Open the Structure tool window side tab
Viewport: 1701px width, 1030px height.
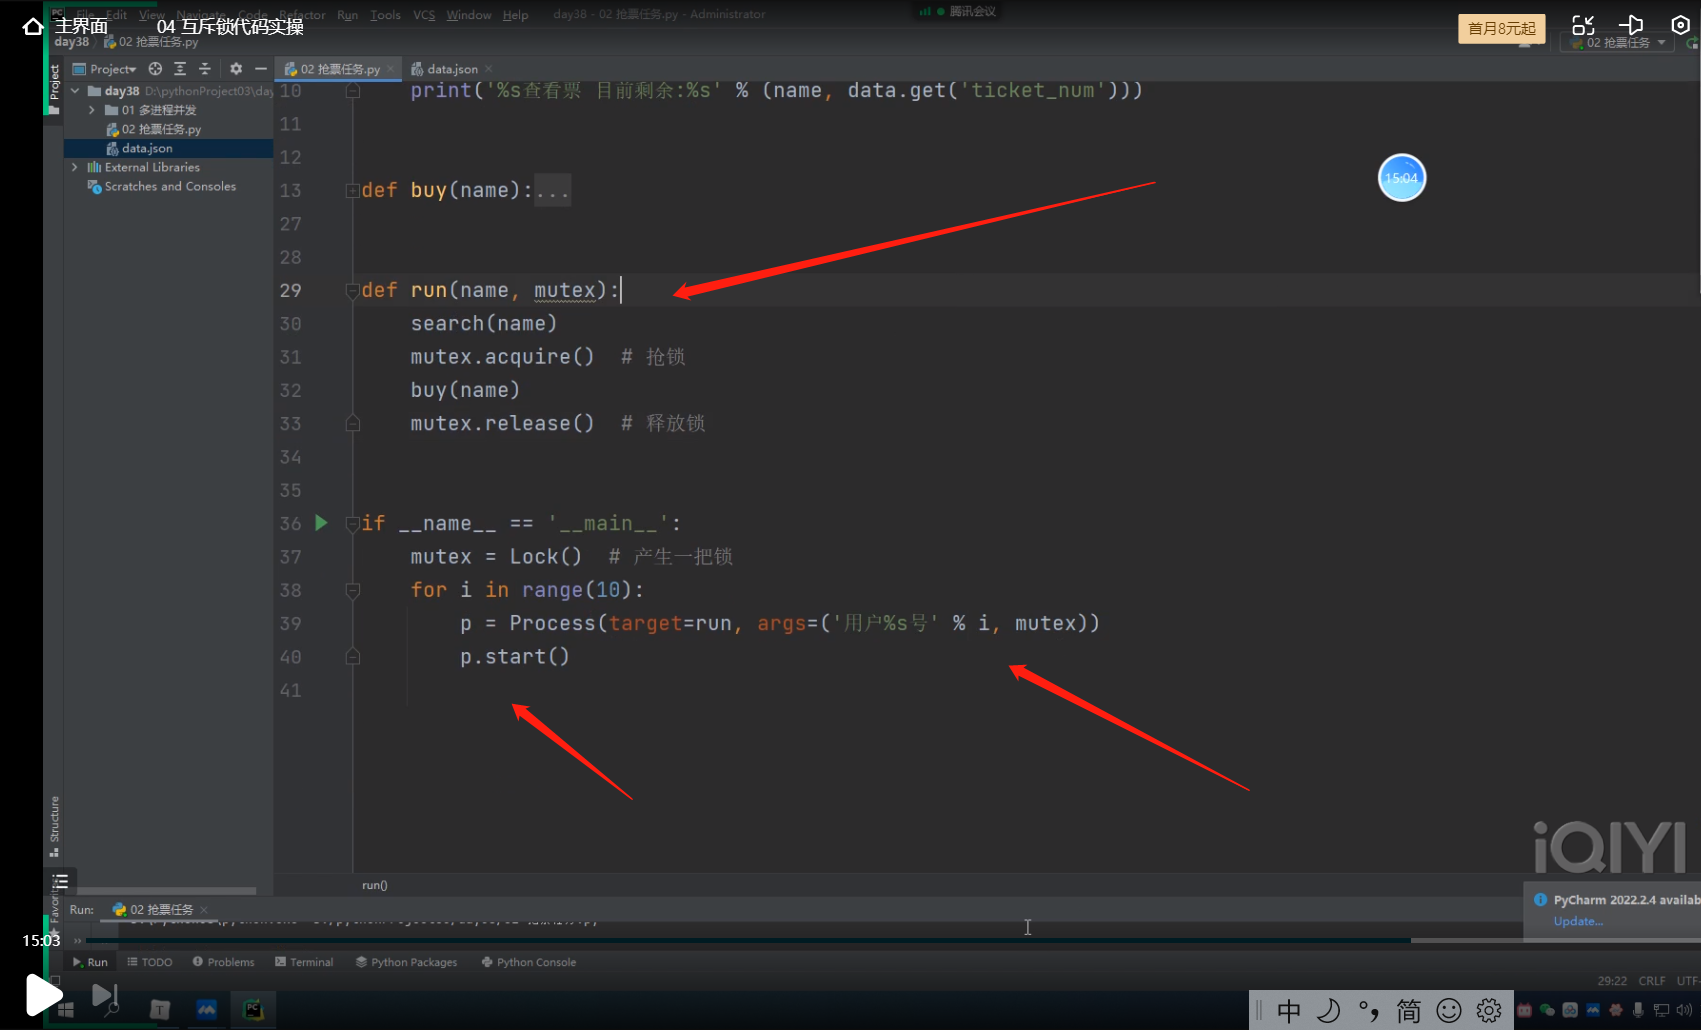click(54, 827)
